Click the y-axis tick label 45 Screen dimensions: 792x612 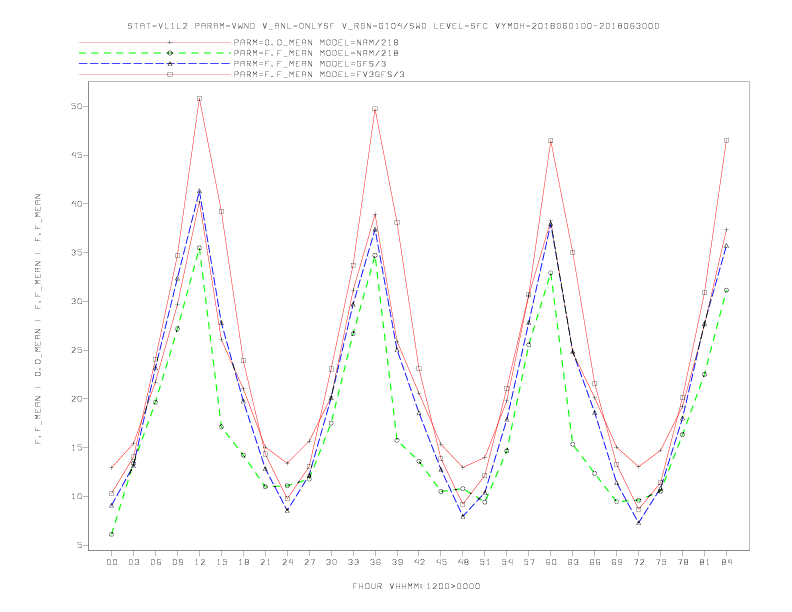point(77,155)
